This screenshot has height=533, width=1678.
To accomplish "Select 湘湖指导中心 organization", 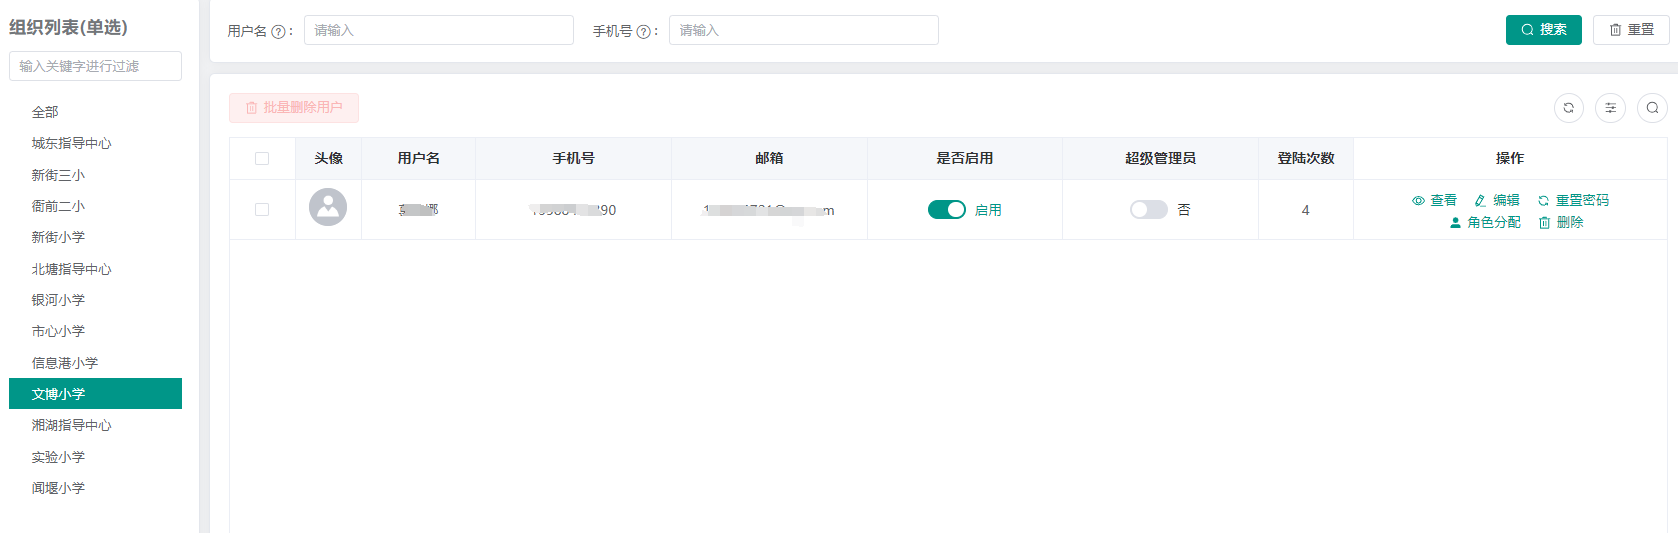I will point(95,425).
